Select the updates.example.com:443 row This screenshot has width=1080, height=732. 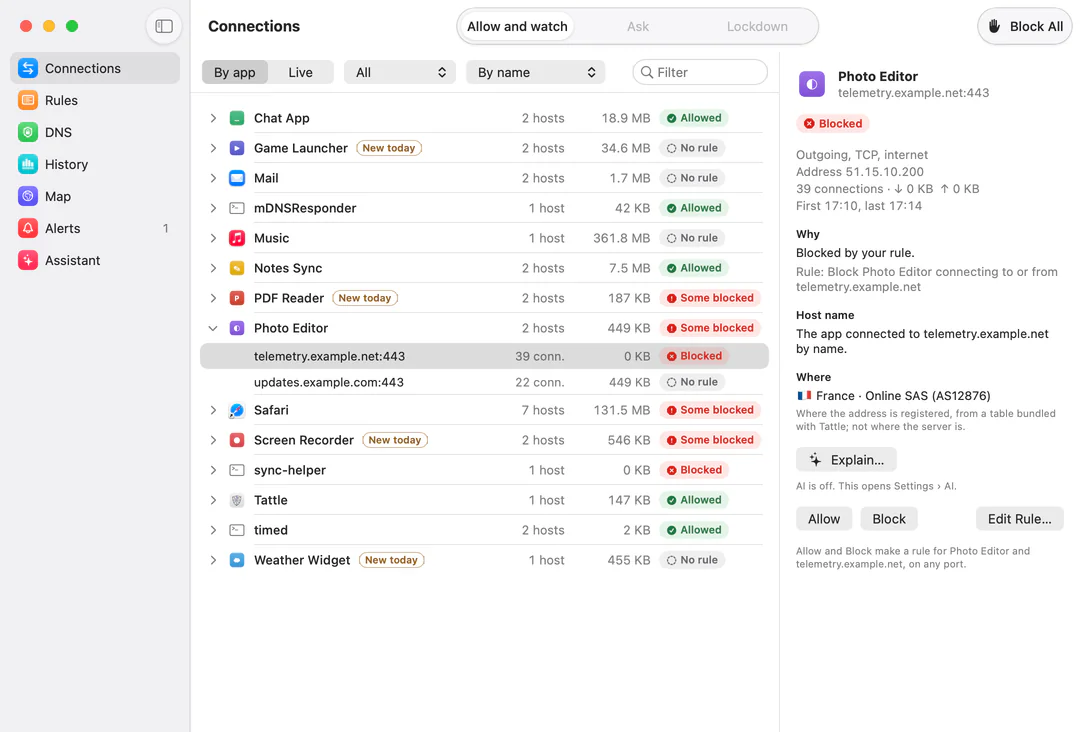pos(484,382)
